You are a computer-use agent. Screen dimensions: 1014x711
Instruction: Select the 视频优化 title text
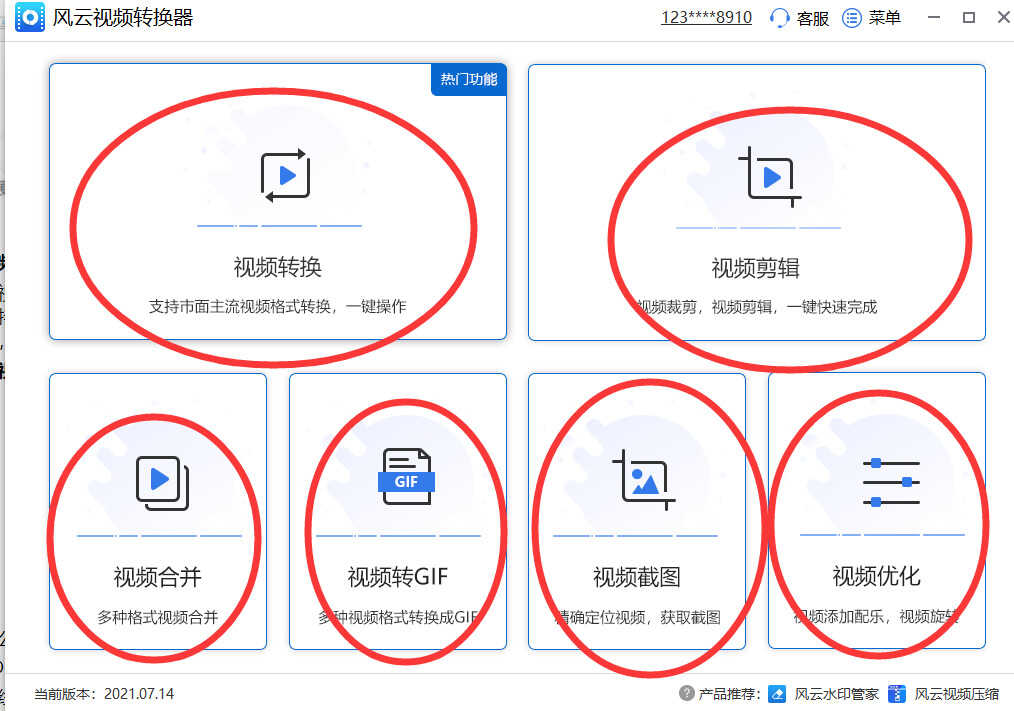876,576
